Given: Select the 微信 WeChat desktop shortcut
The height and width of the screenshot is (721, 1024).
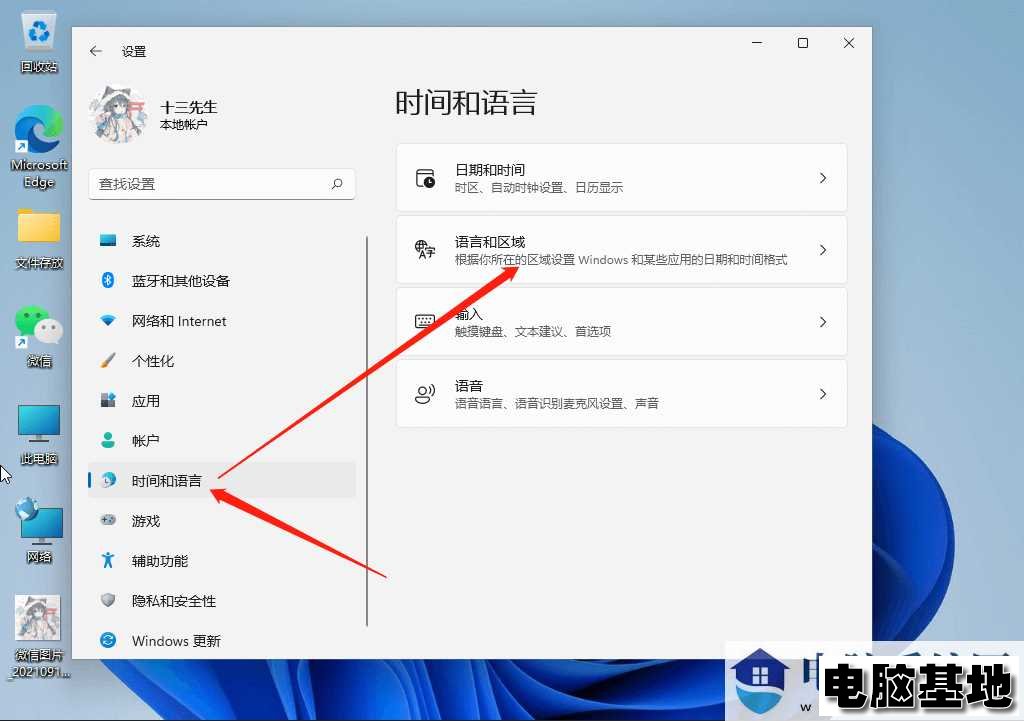Looking at the screenshot, I should click(x=39, y=336).
